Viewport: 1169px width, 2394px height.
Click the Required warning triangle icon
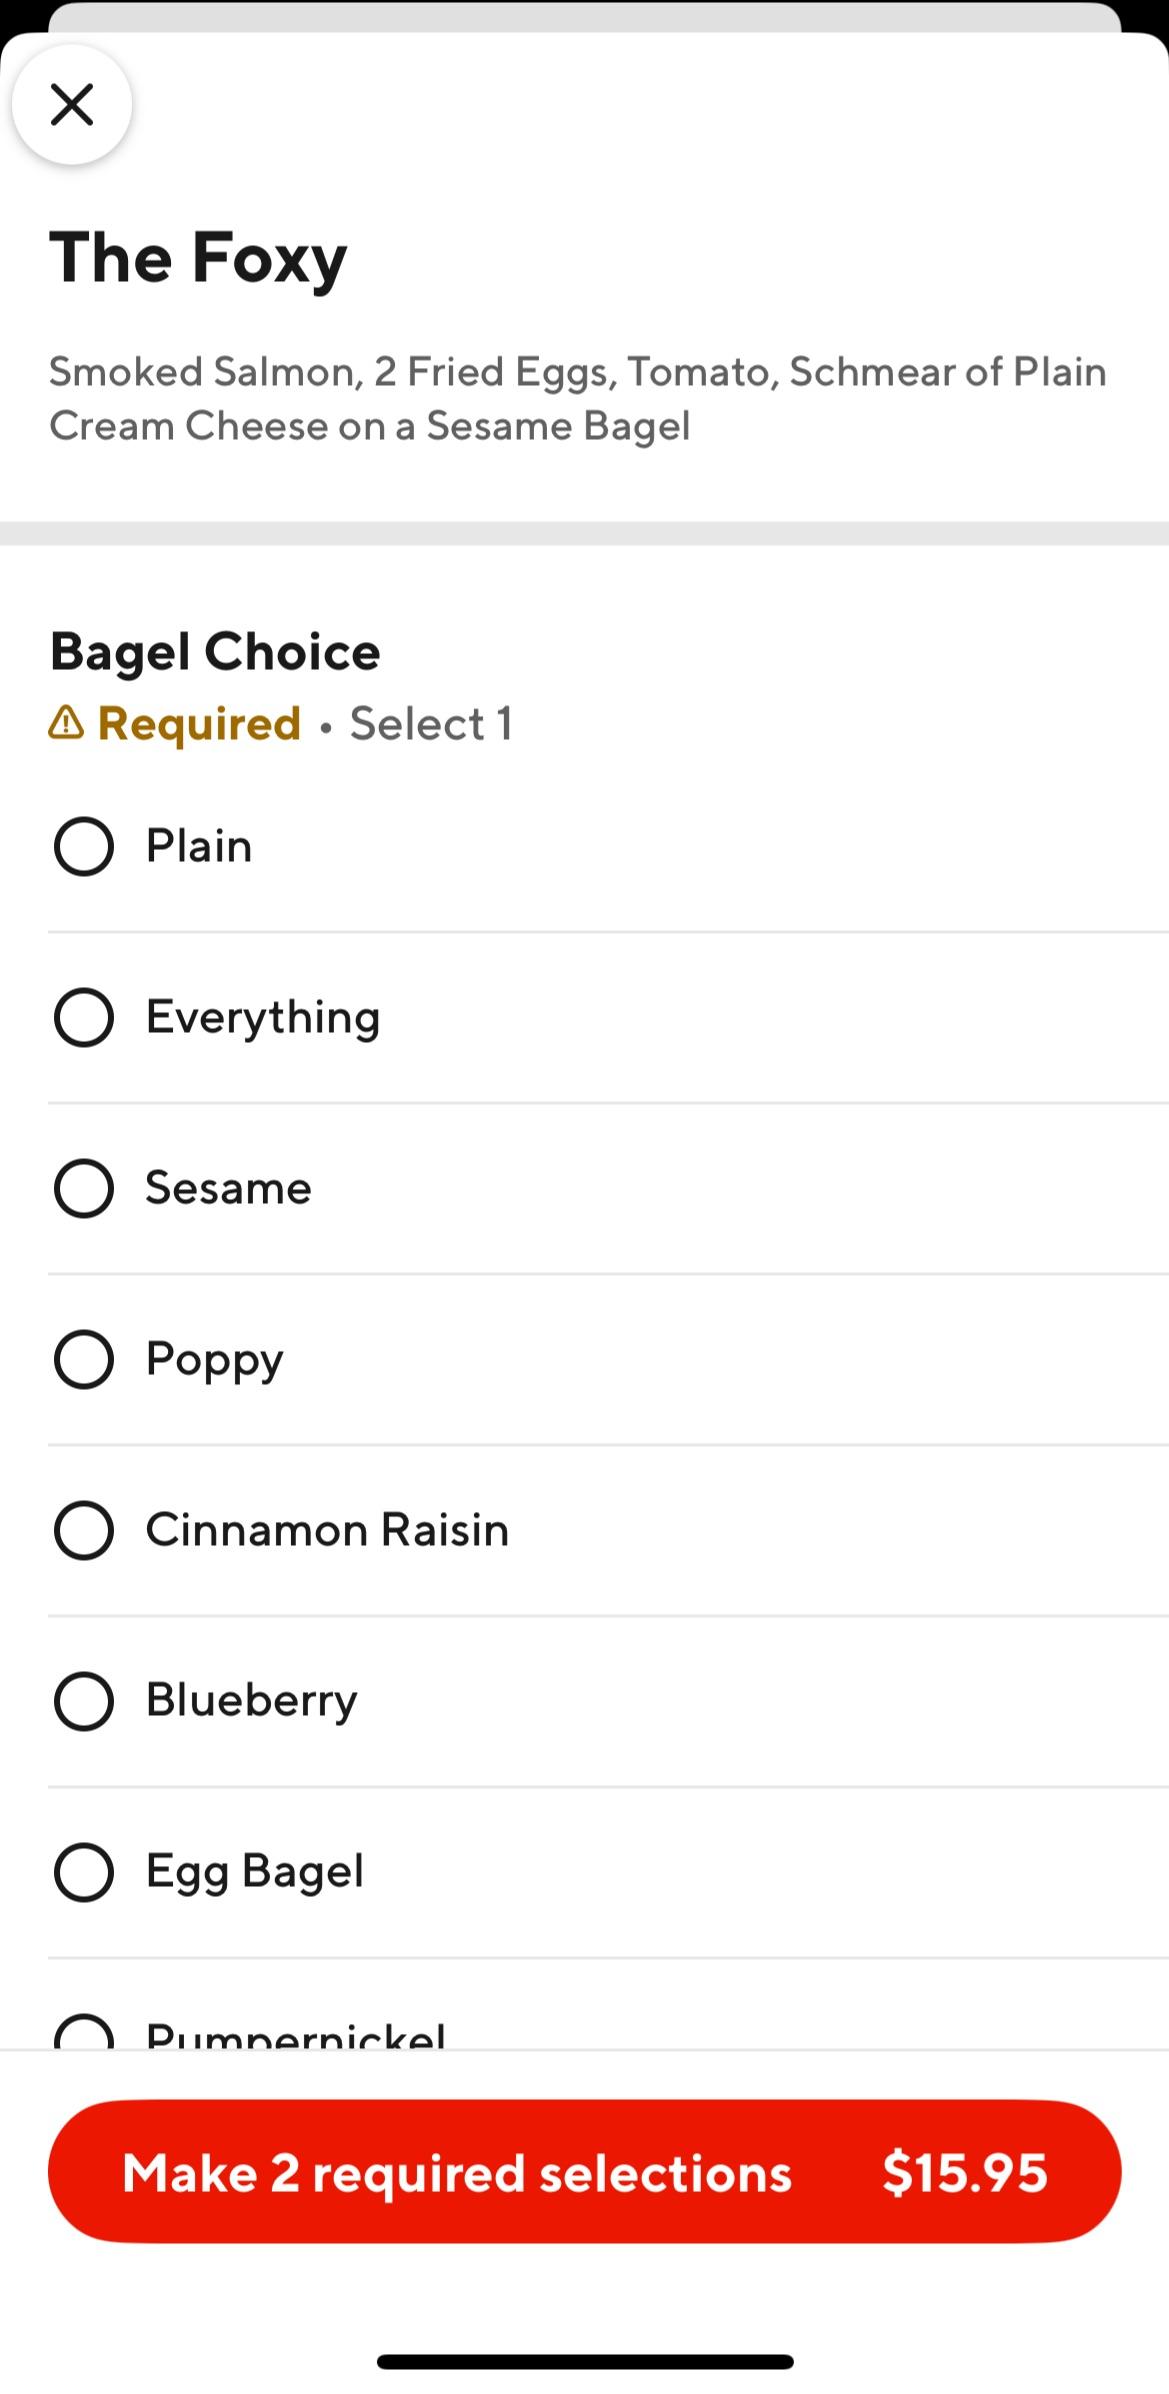pyautogui.click(x=66, y=722)
